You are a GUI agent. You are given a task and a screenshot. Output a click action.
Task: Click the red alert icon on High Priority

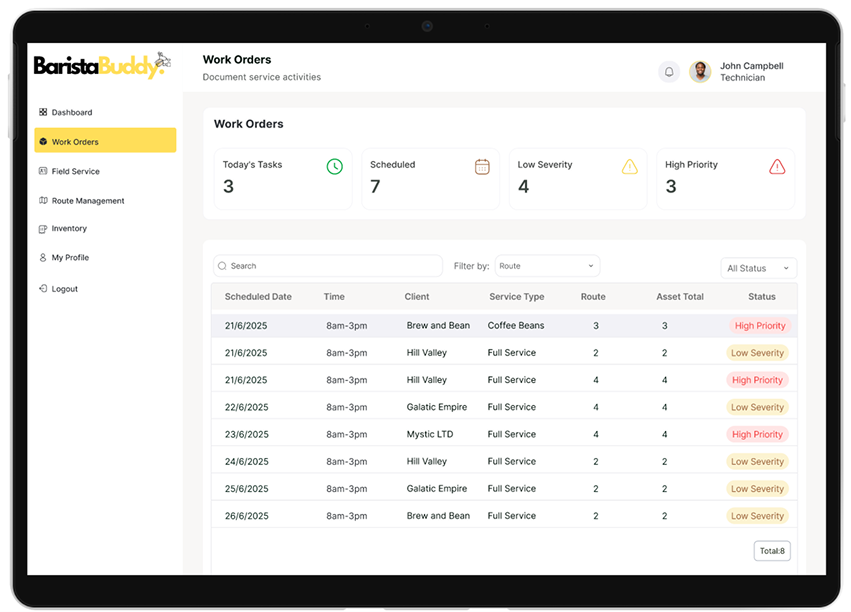coord(777,166)
